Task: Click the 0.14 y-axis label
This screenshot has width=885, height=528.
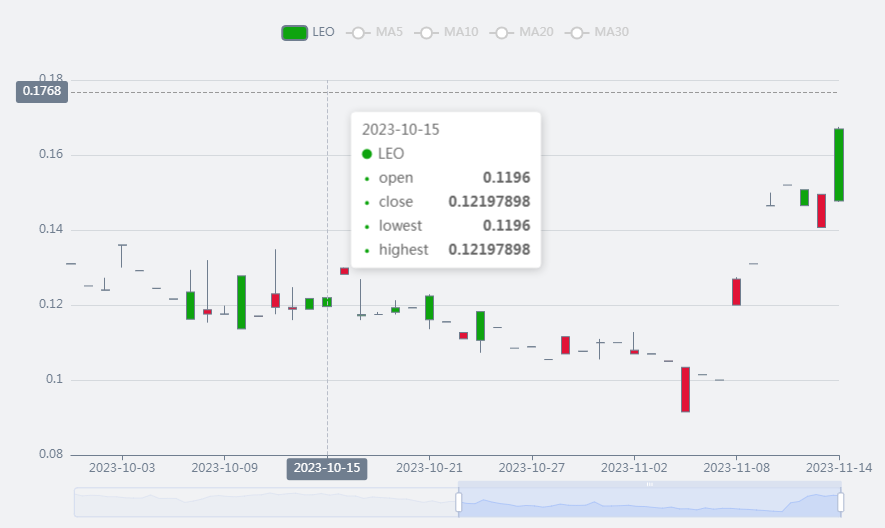Action: 51,229
